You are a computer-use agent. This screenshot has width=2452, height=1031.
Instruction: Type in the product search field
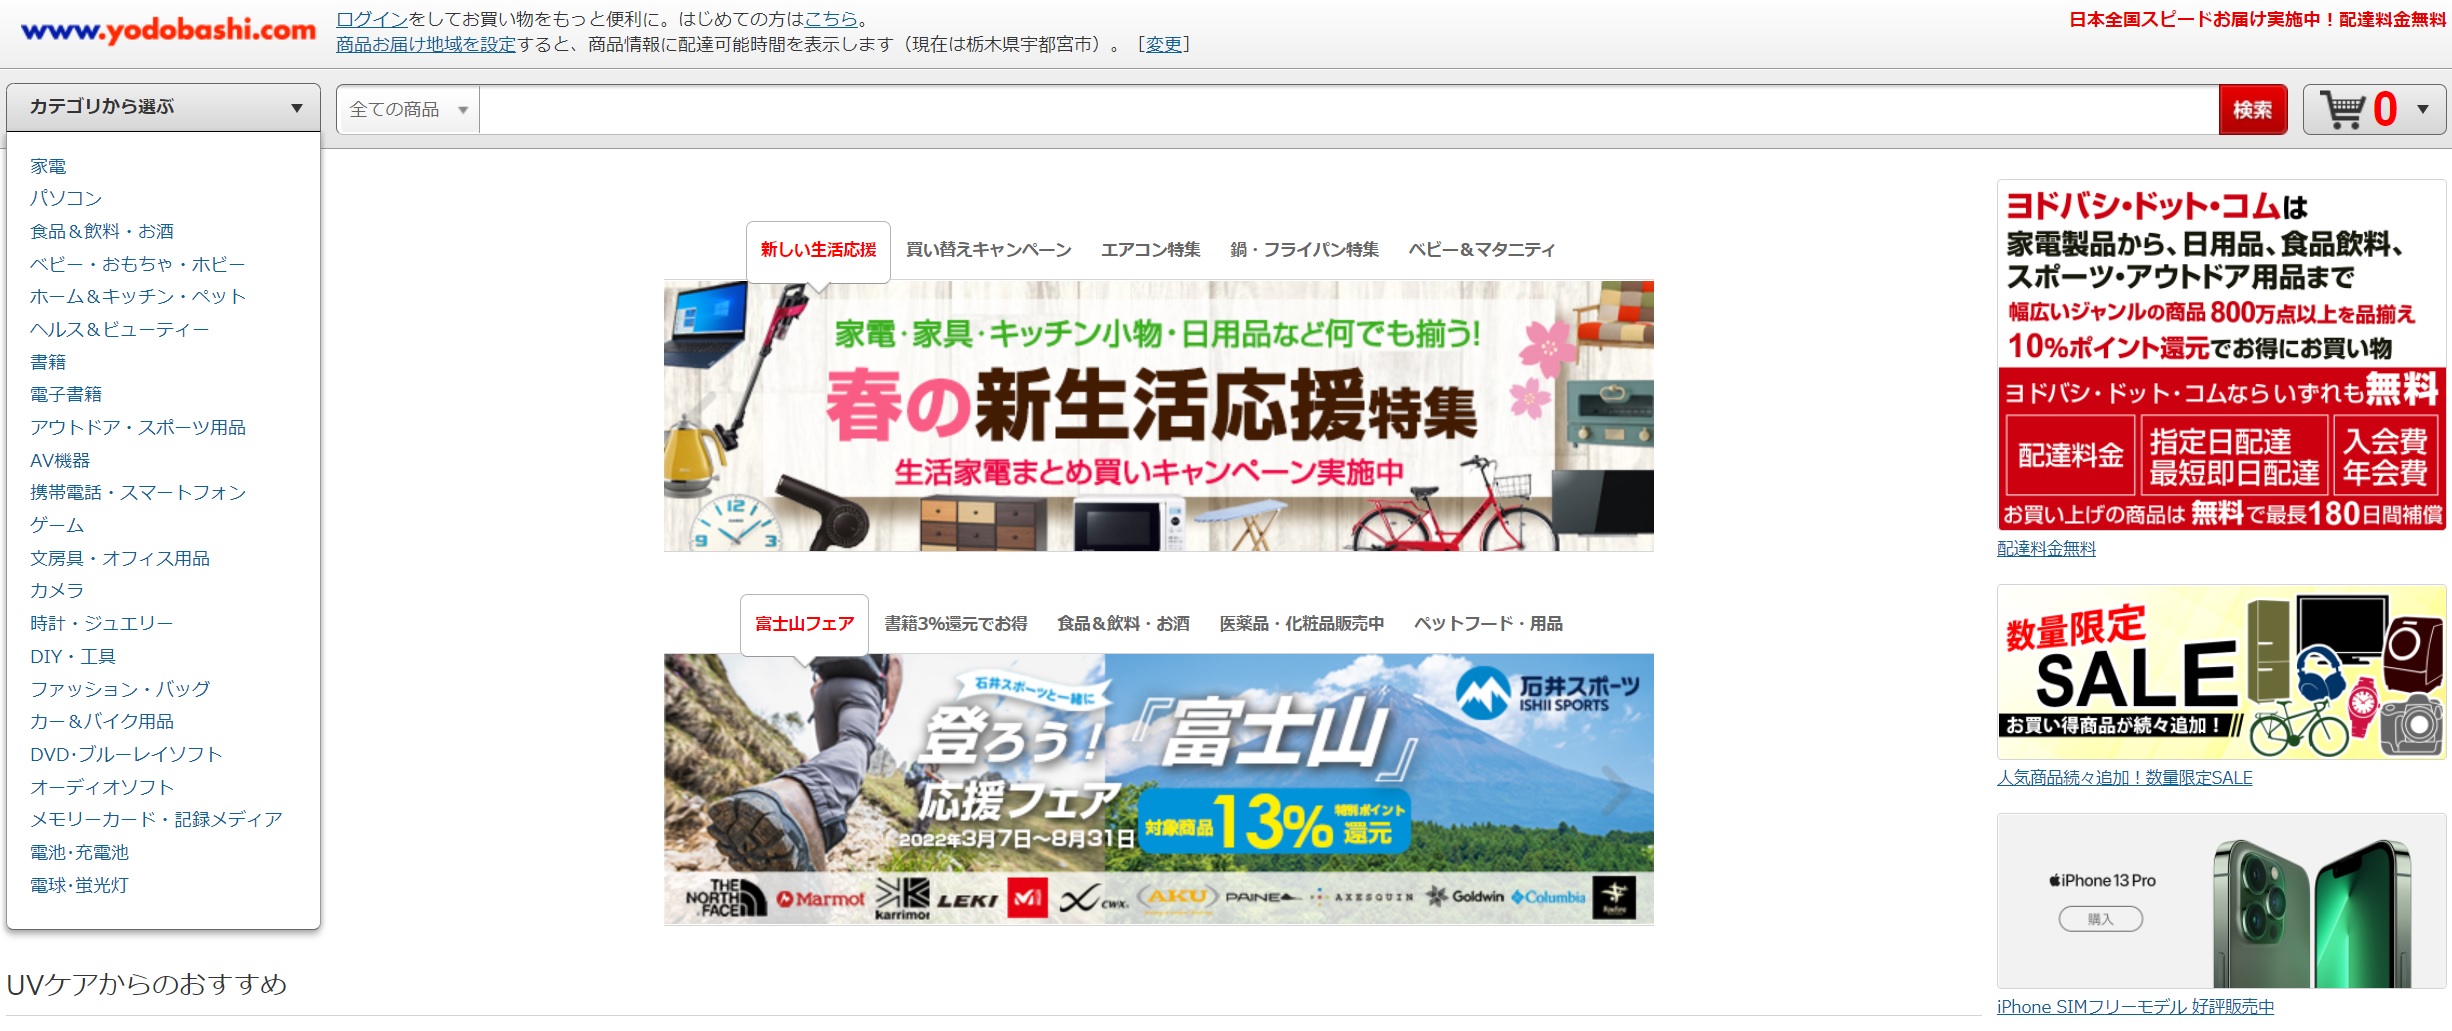1348,110
